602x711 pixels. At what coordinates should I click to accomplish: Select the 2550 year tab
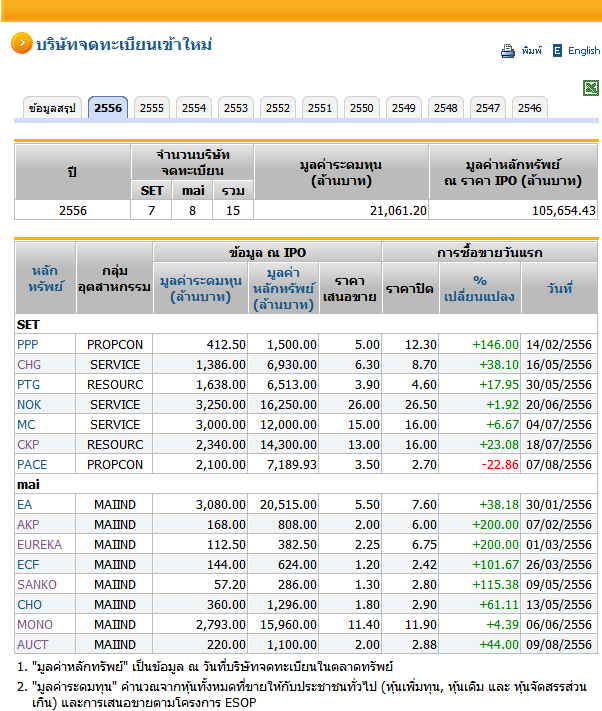point(362,108)
